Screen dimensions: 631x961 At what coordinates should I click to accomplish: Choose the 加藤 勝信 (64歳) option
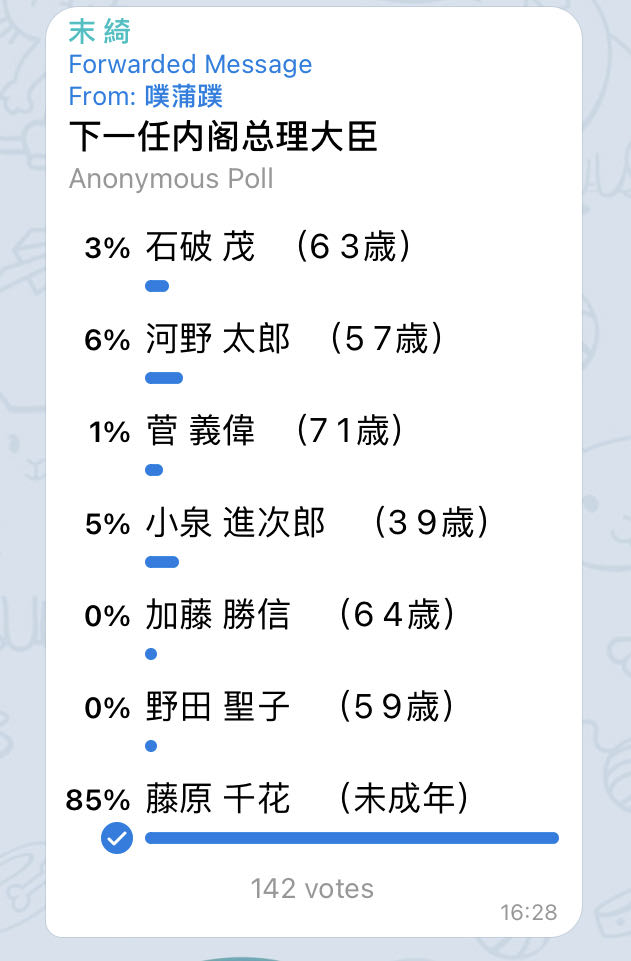coord(300,615)
